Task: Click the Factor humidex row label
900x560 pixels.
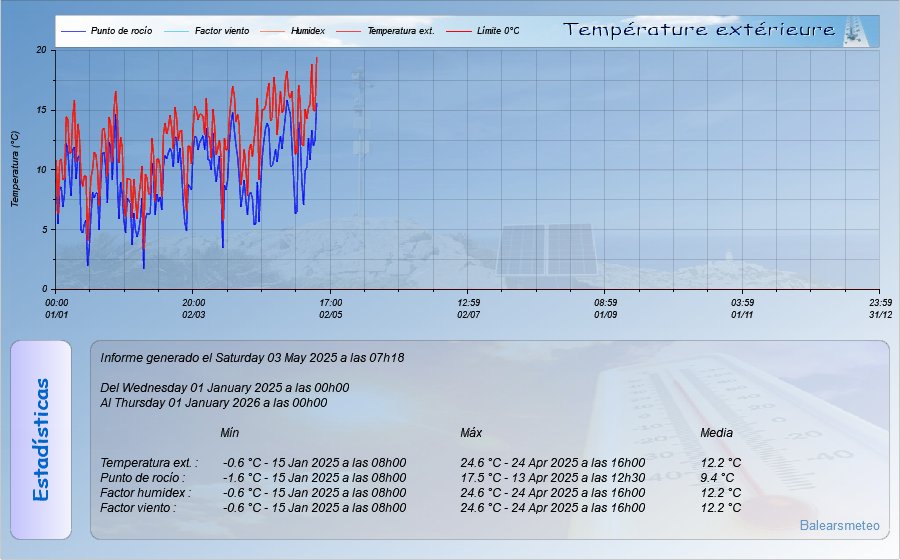Action: [146, 492]
